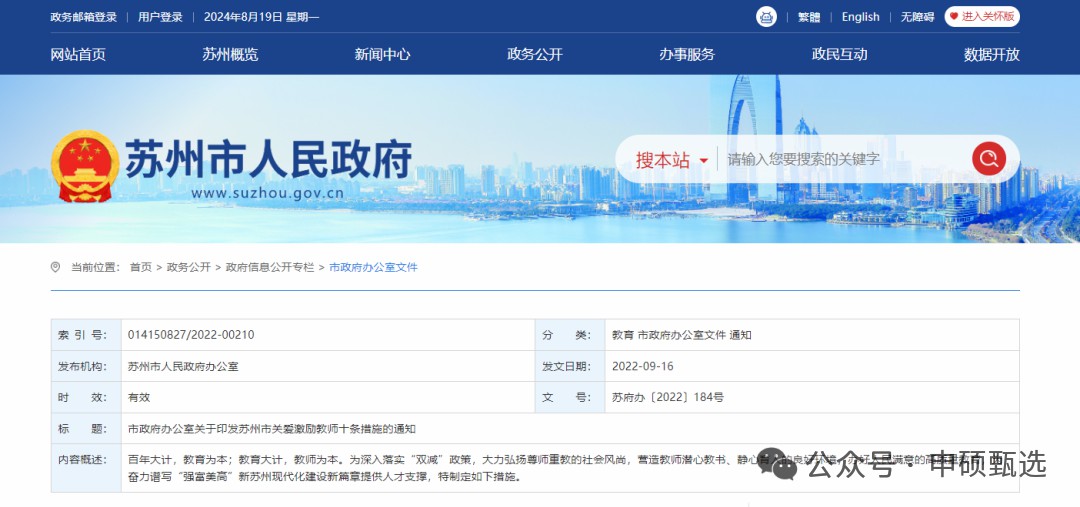
Task: Click the location pin icon before 当前位置
Action: click(55, 267)
